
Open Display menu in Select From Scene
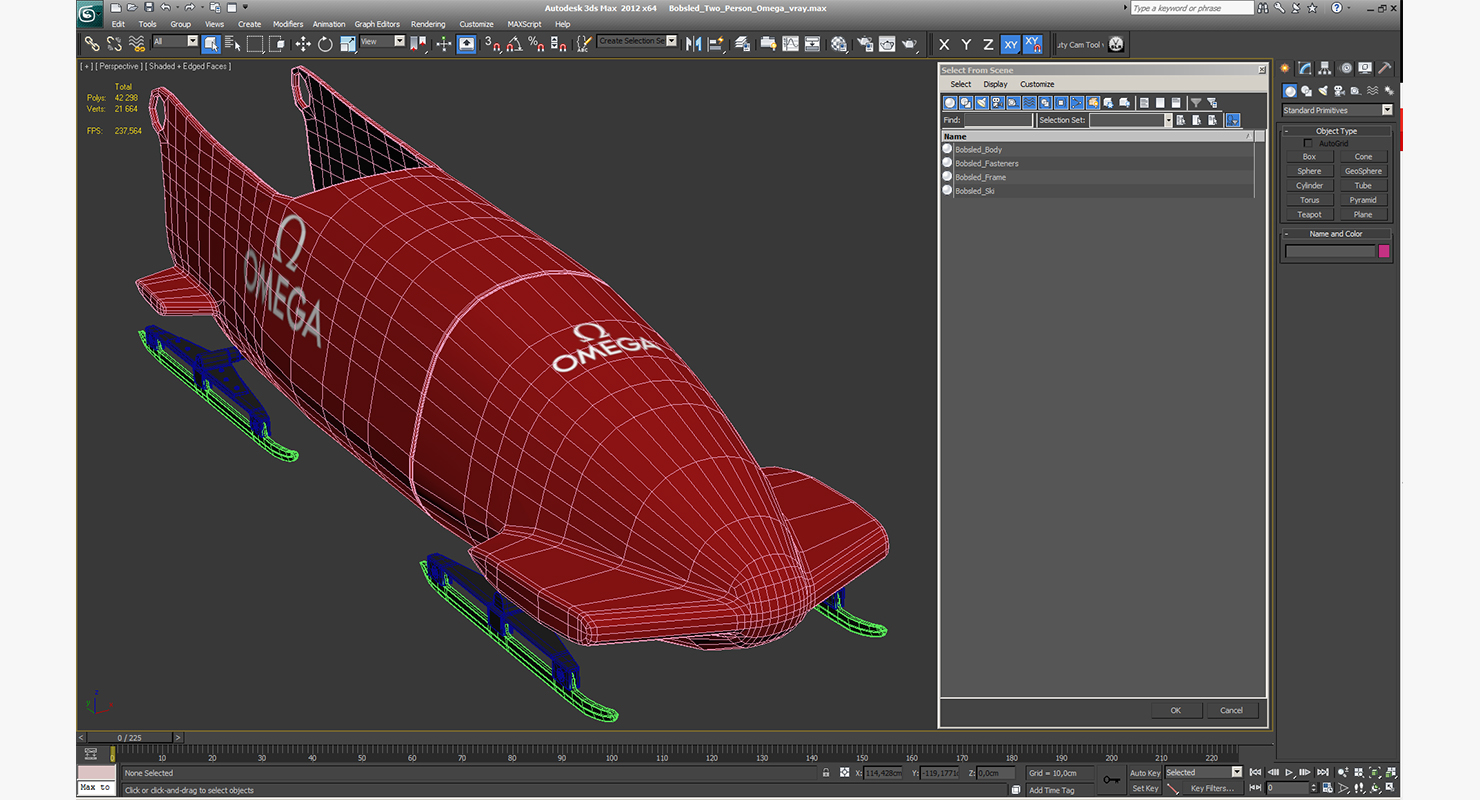995,84
